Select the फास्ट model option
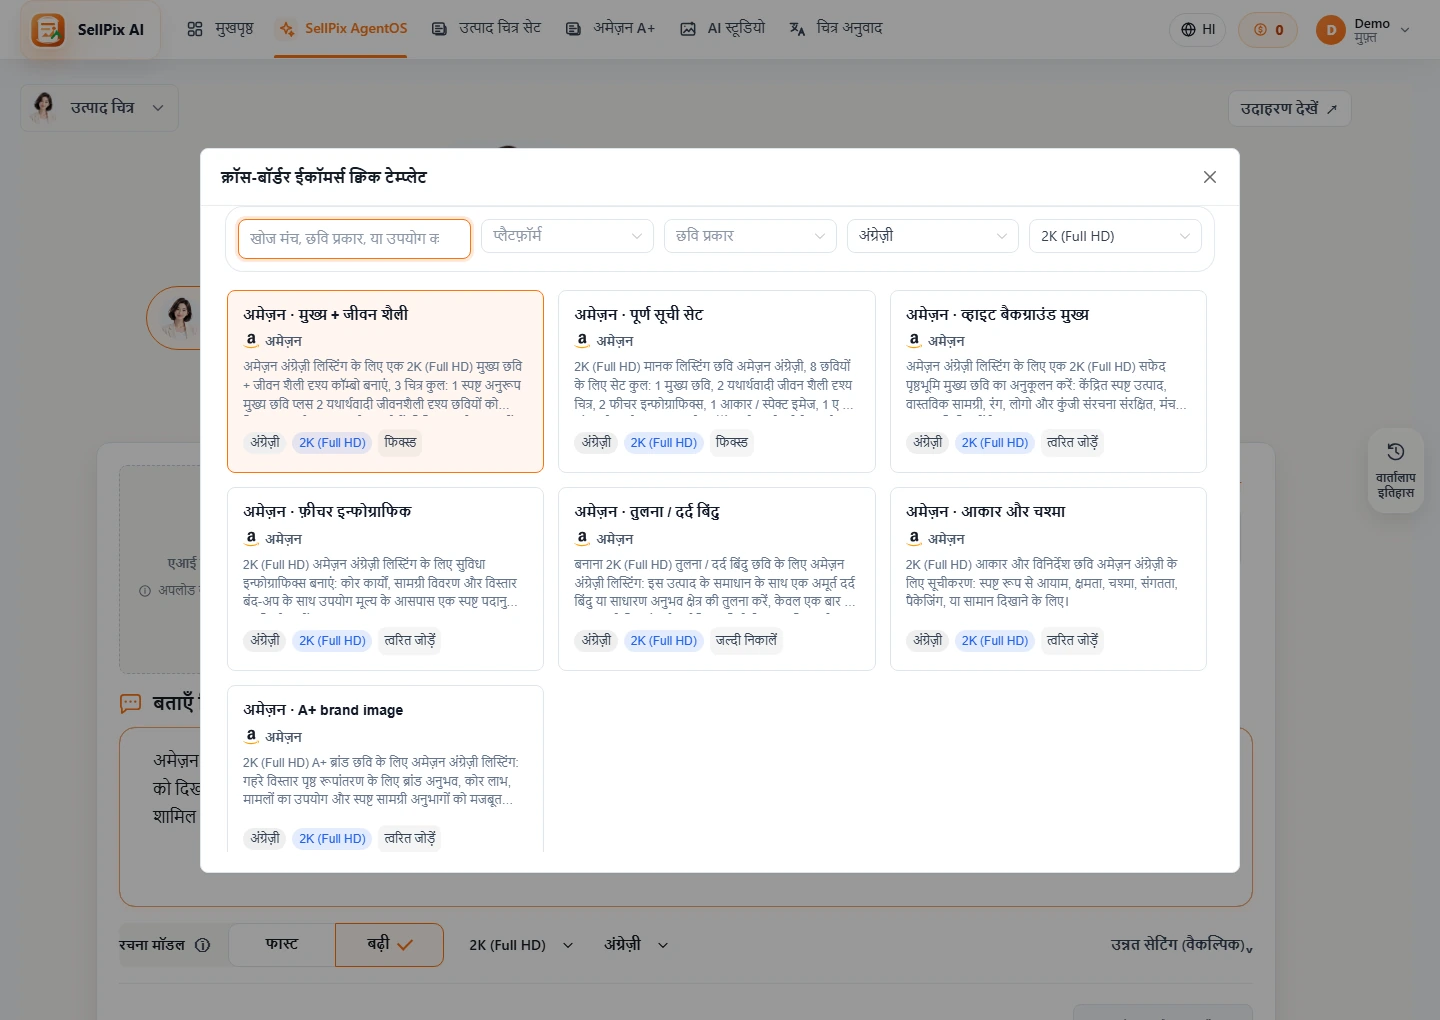This screenshot has height=1020, width=1440. [x=282, y=944]
